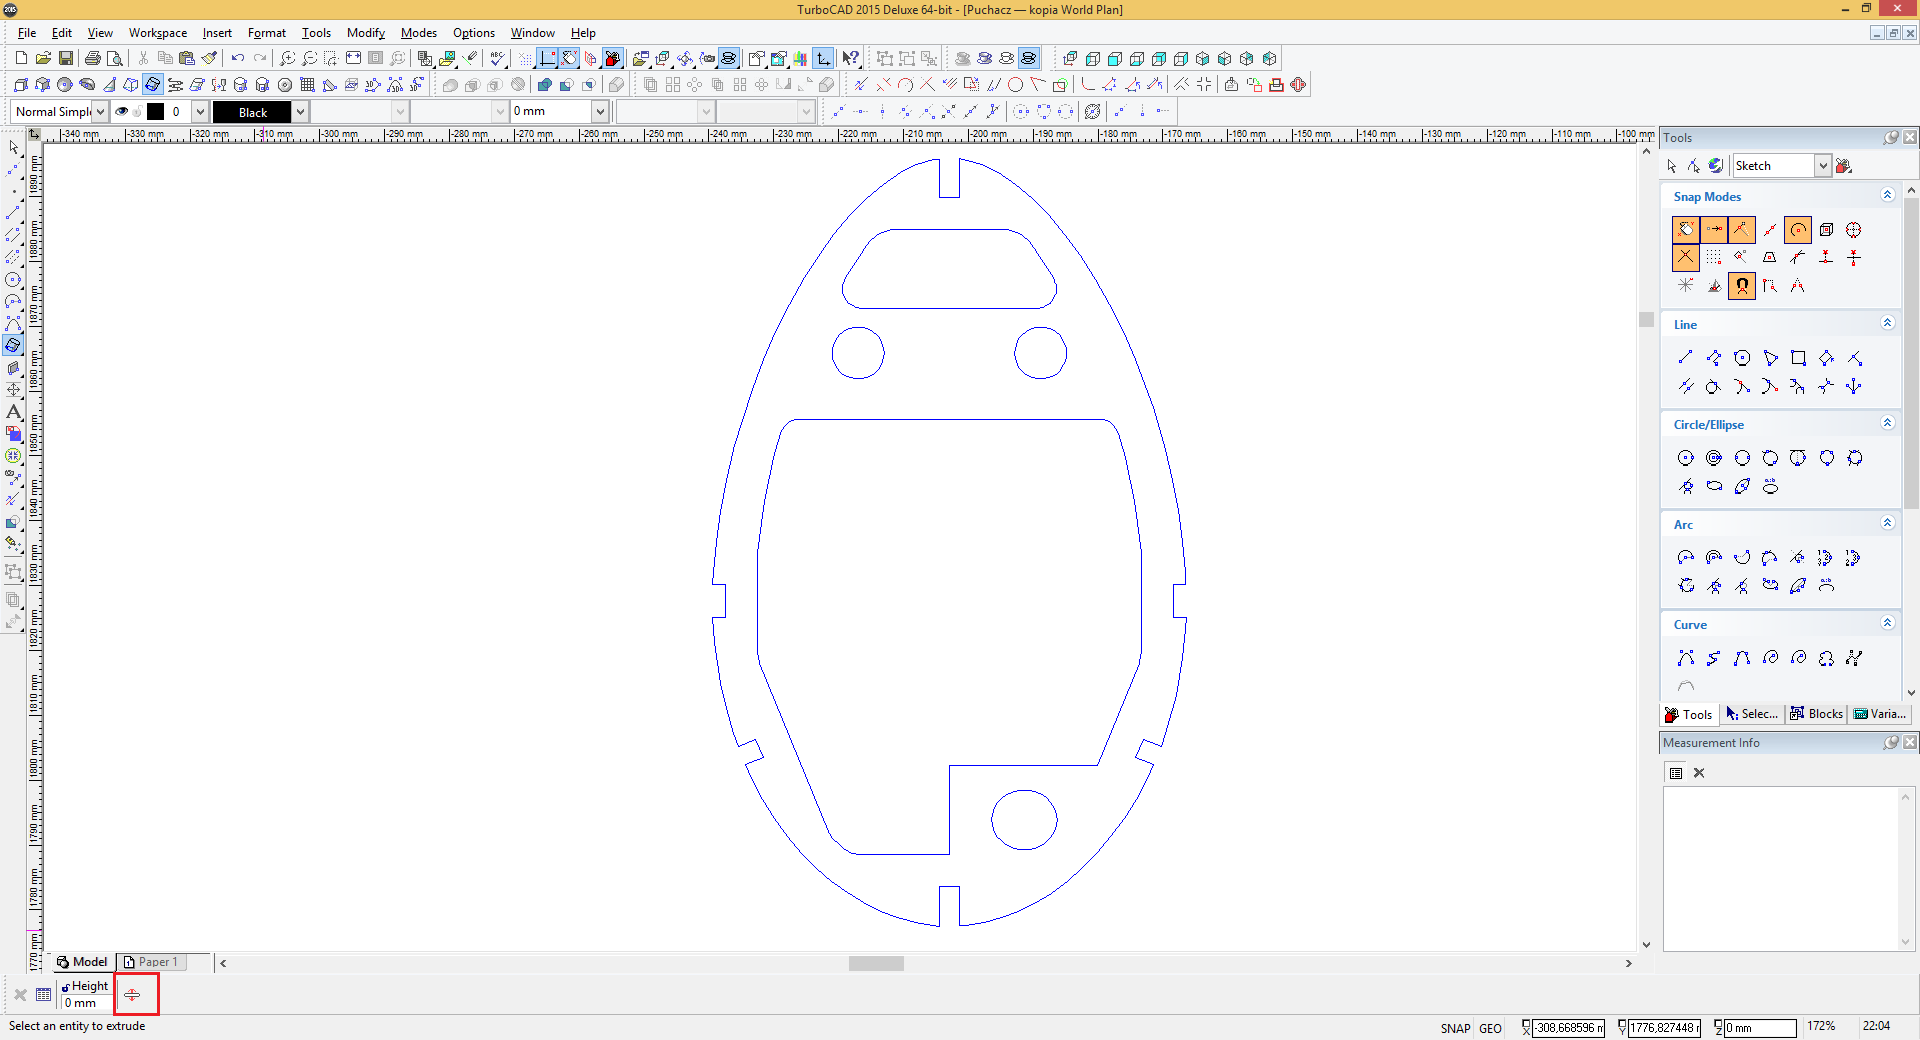Select the Text tool in left toolbar
Image resolution: width=1920 pixels, height=1040 pixels.
(x=14, y=412)
